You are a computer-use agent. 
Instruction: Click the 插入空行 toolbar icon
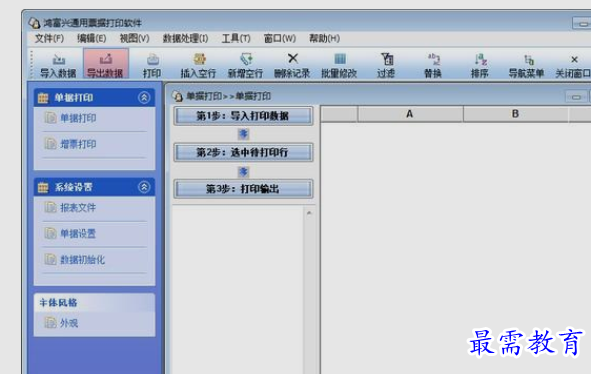tap(199, 59)
